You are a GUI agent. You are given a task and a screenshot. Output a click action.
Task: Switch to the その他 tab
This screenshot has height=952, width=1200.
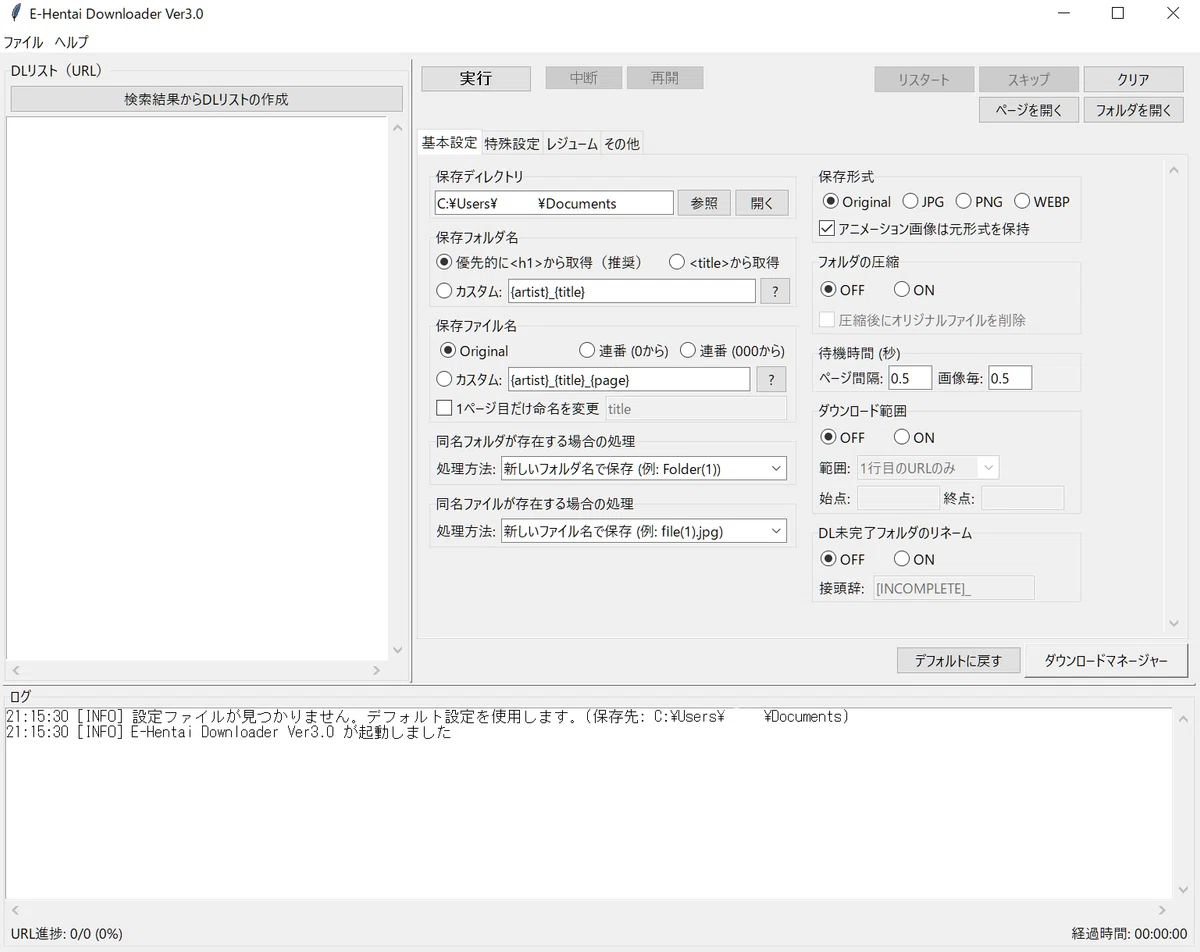(621, 144)
